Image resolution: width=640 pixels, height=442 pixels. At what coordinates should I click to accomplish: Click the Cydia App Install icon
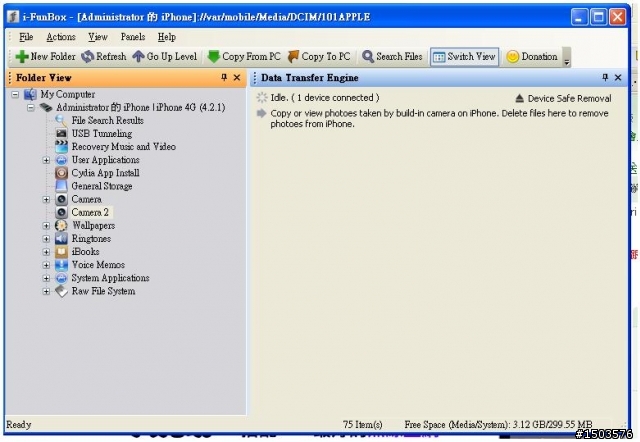[61, 173]
